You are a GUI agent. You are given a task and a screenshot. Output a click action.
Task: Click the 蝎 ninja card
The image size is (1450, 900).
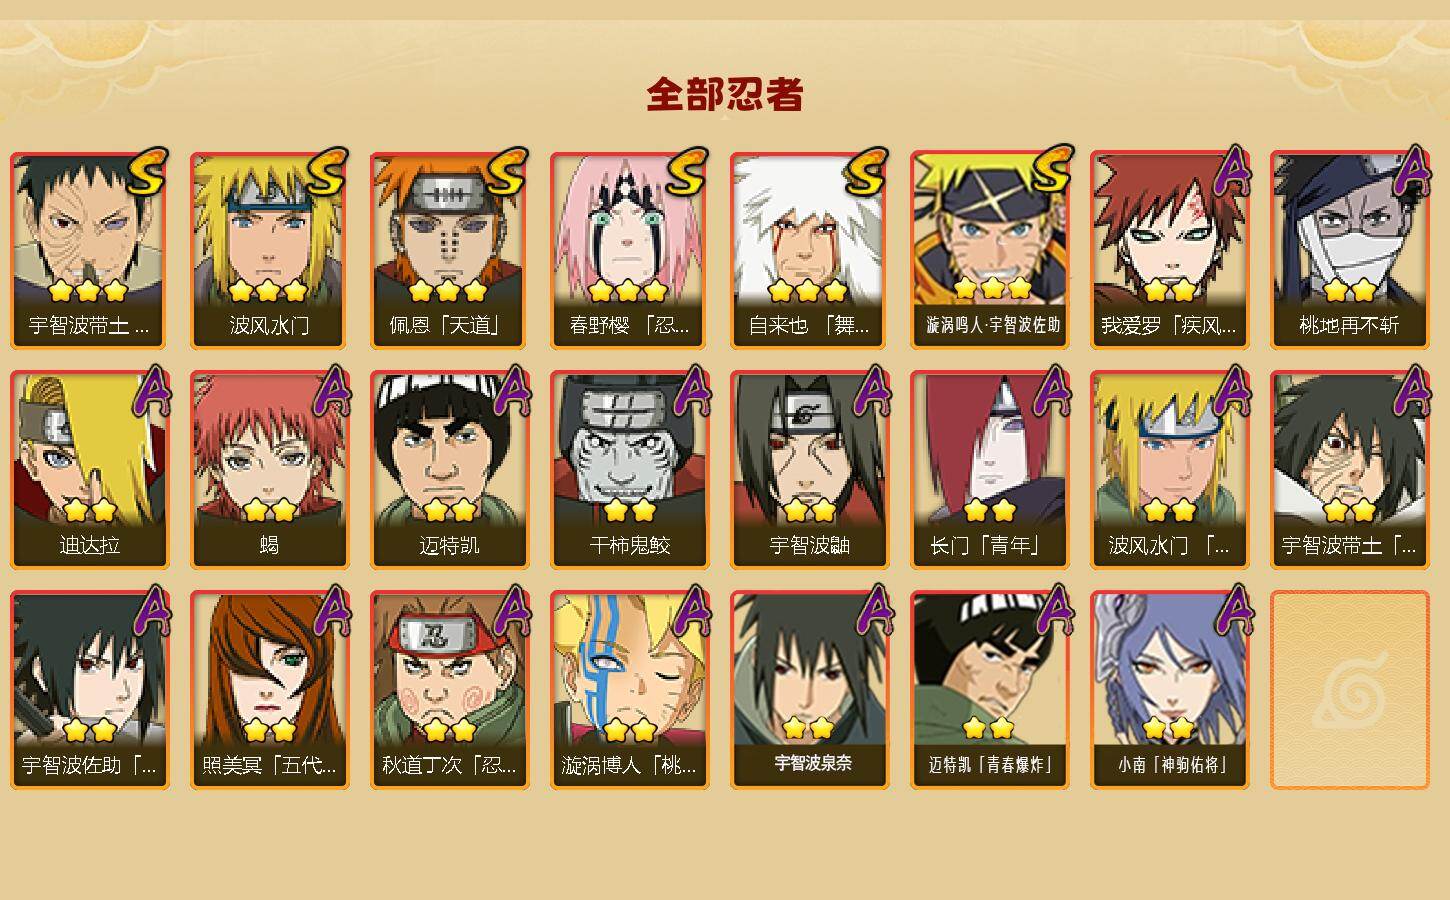pyautogui.click(x=269, y=470)
